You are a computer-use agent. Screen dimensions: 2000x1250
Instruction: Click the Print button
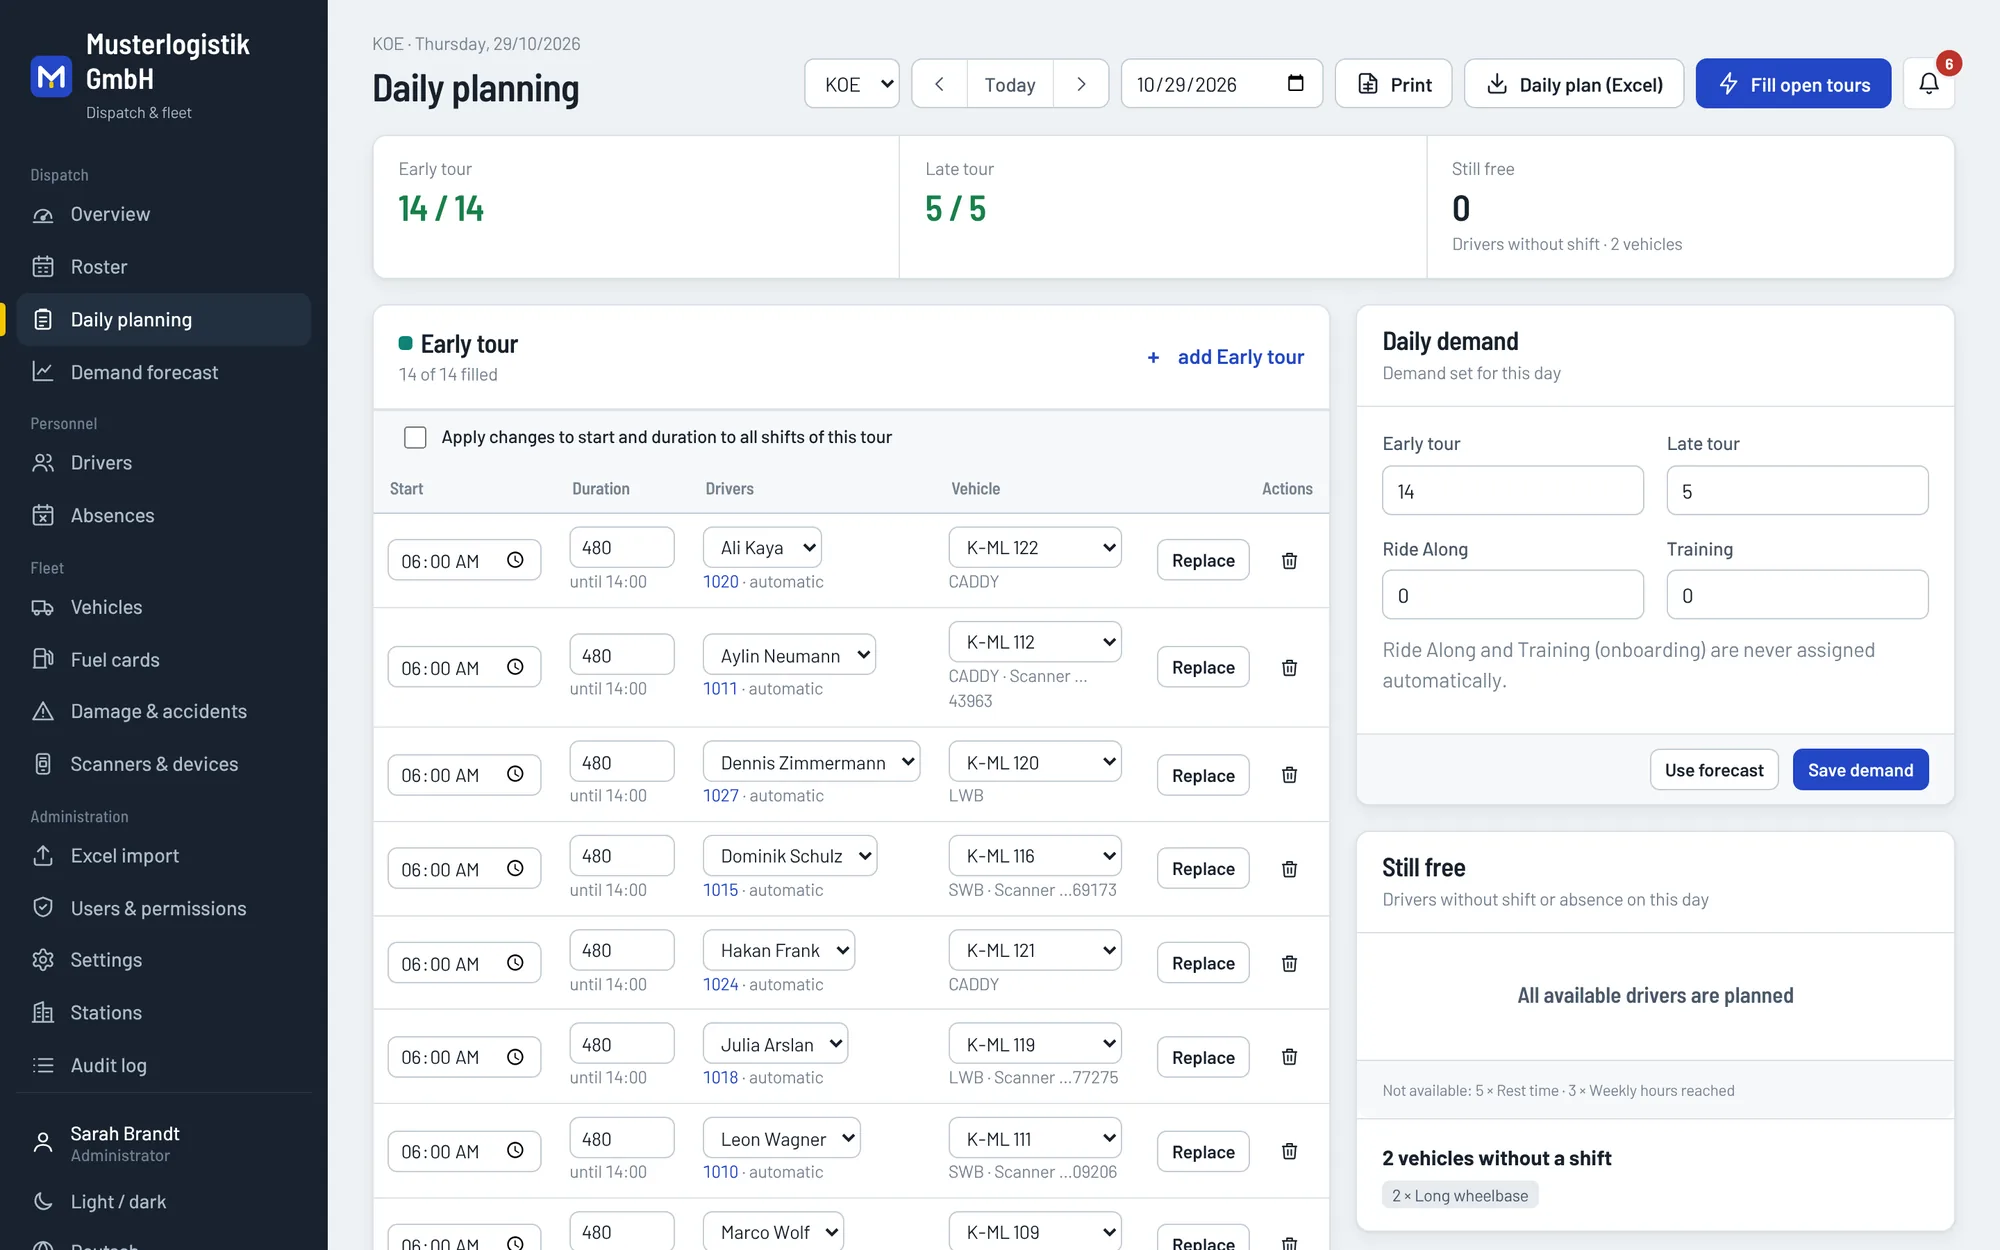1393,84
